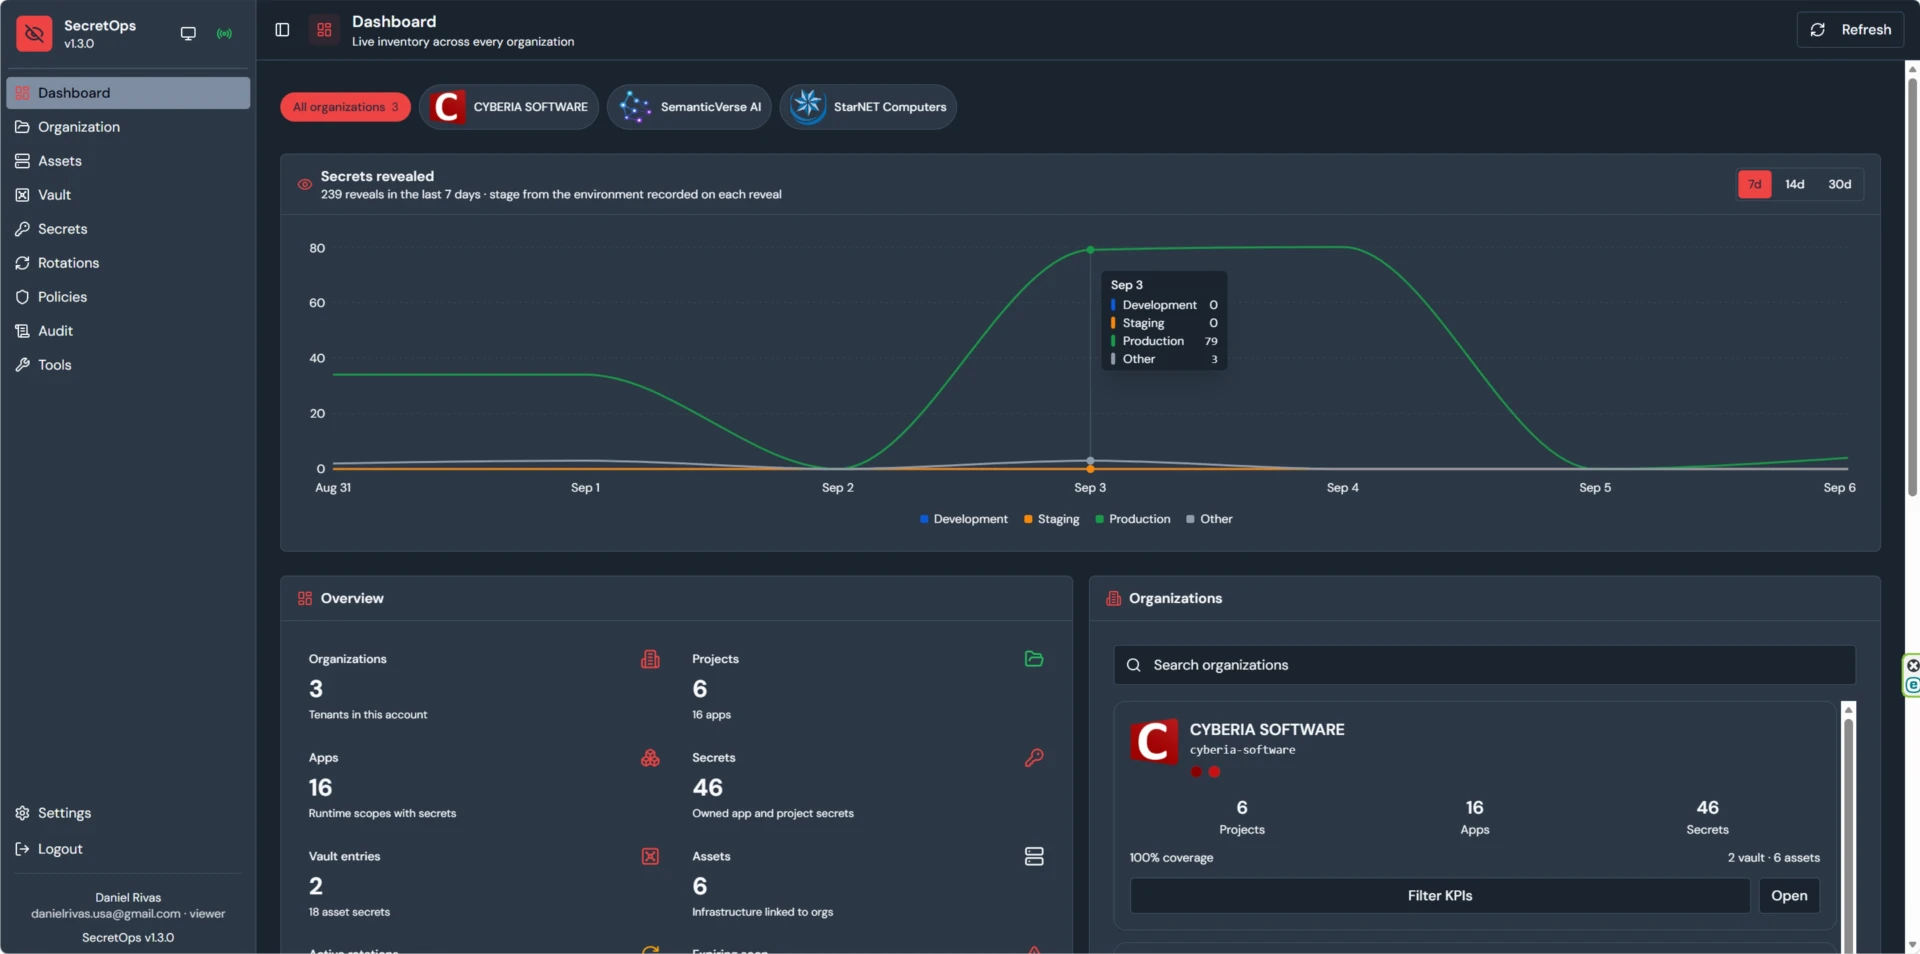Click the Settings gear icon in the sidebar
The width and height of the screenshot is (1920, 954).
pos(22,813)
